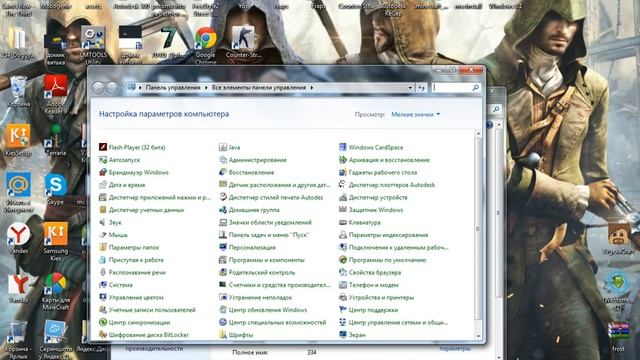This screenshot has width=640, height=360.
Task: Select the Google Chrome desktop shortcut
Action: [x=205, y=46]
